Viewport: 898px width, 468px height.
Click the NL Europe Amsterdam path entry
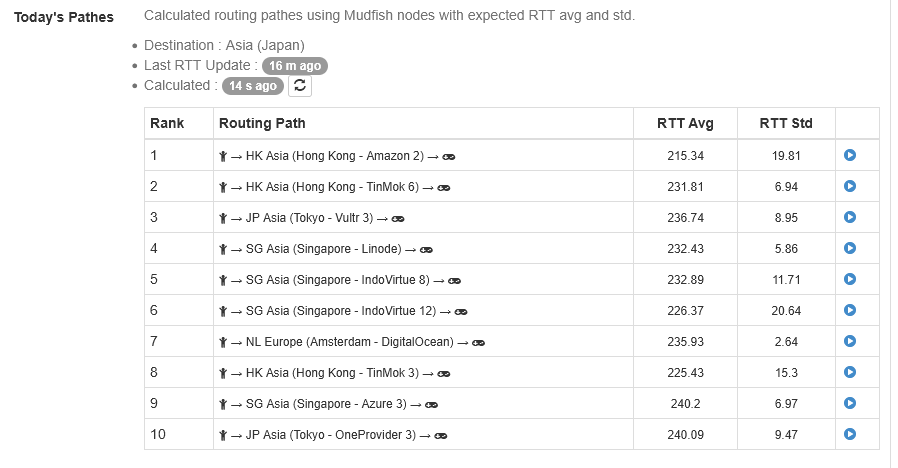coord(349,341)
